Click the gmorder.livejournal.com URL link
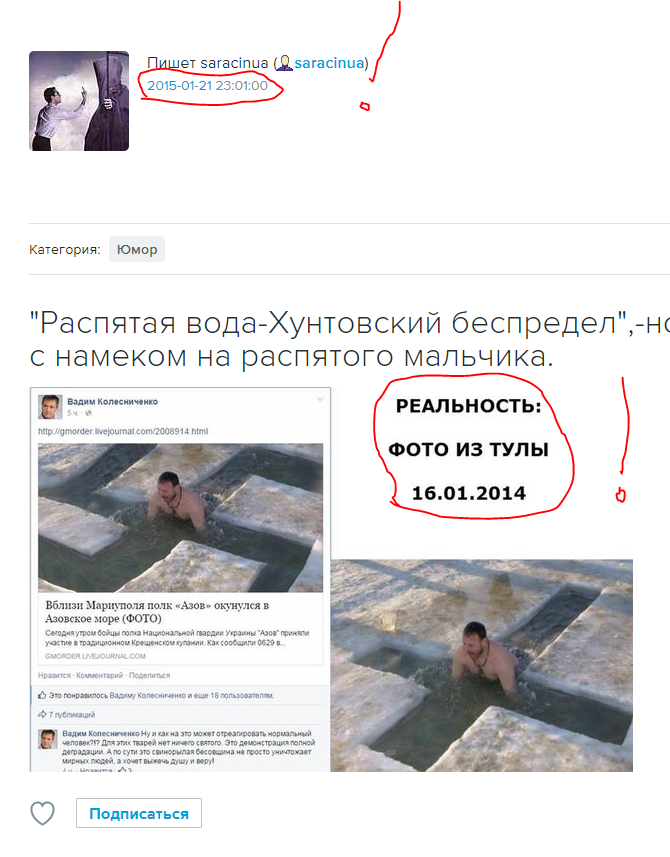 (123, 431)
